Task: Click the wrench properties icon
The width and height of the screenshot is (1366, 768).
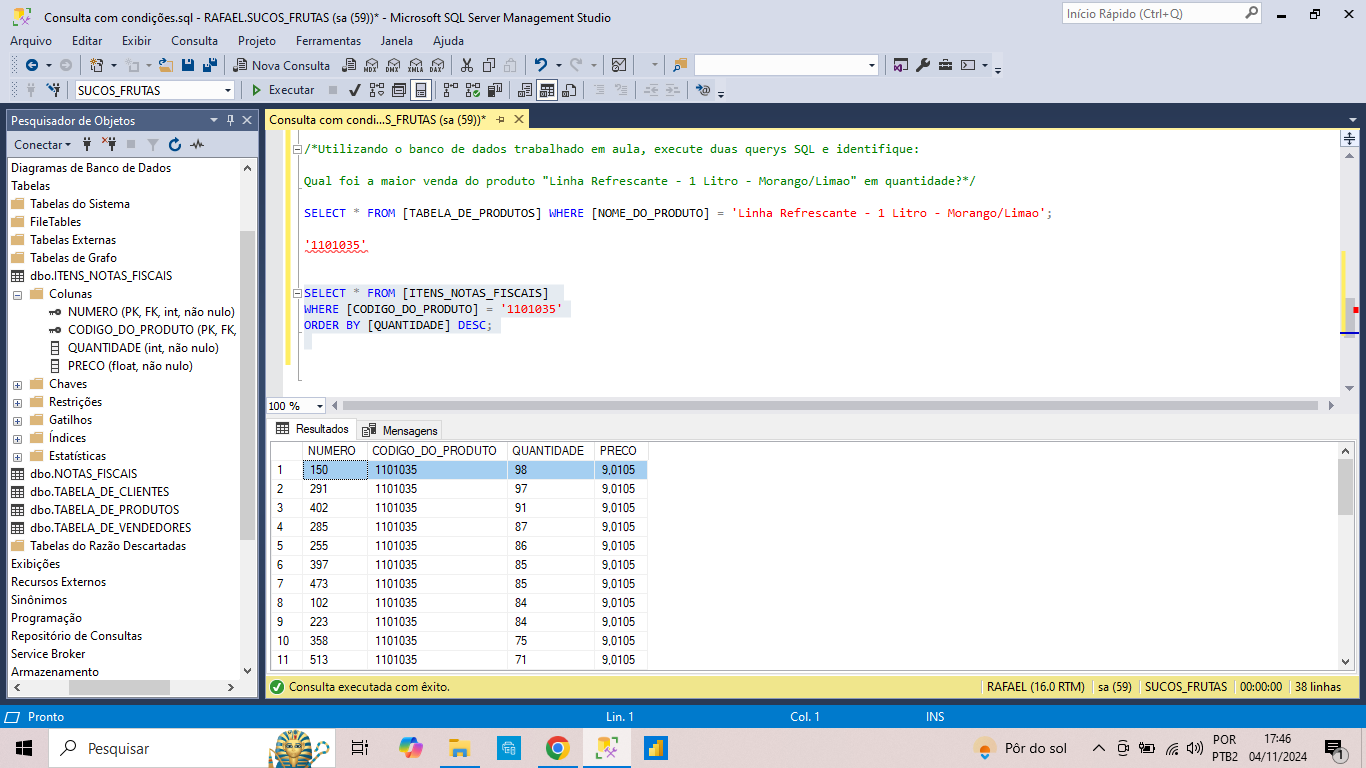Action: tap(923, 65)
